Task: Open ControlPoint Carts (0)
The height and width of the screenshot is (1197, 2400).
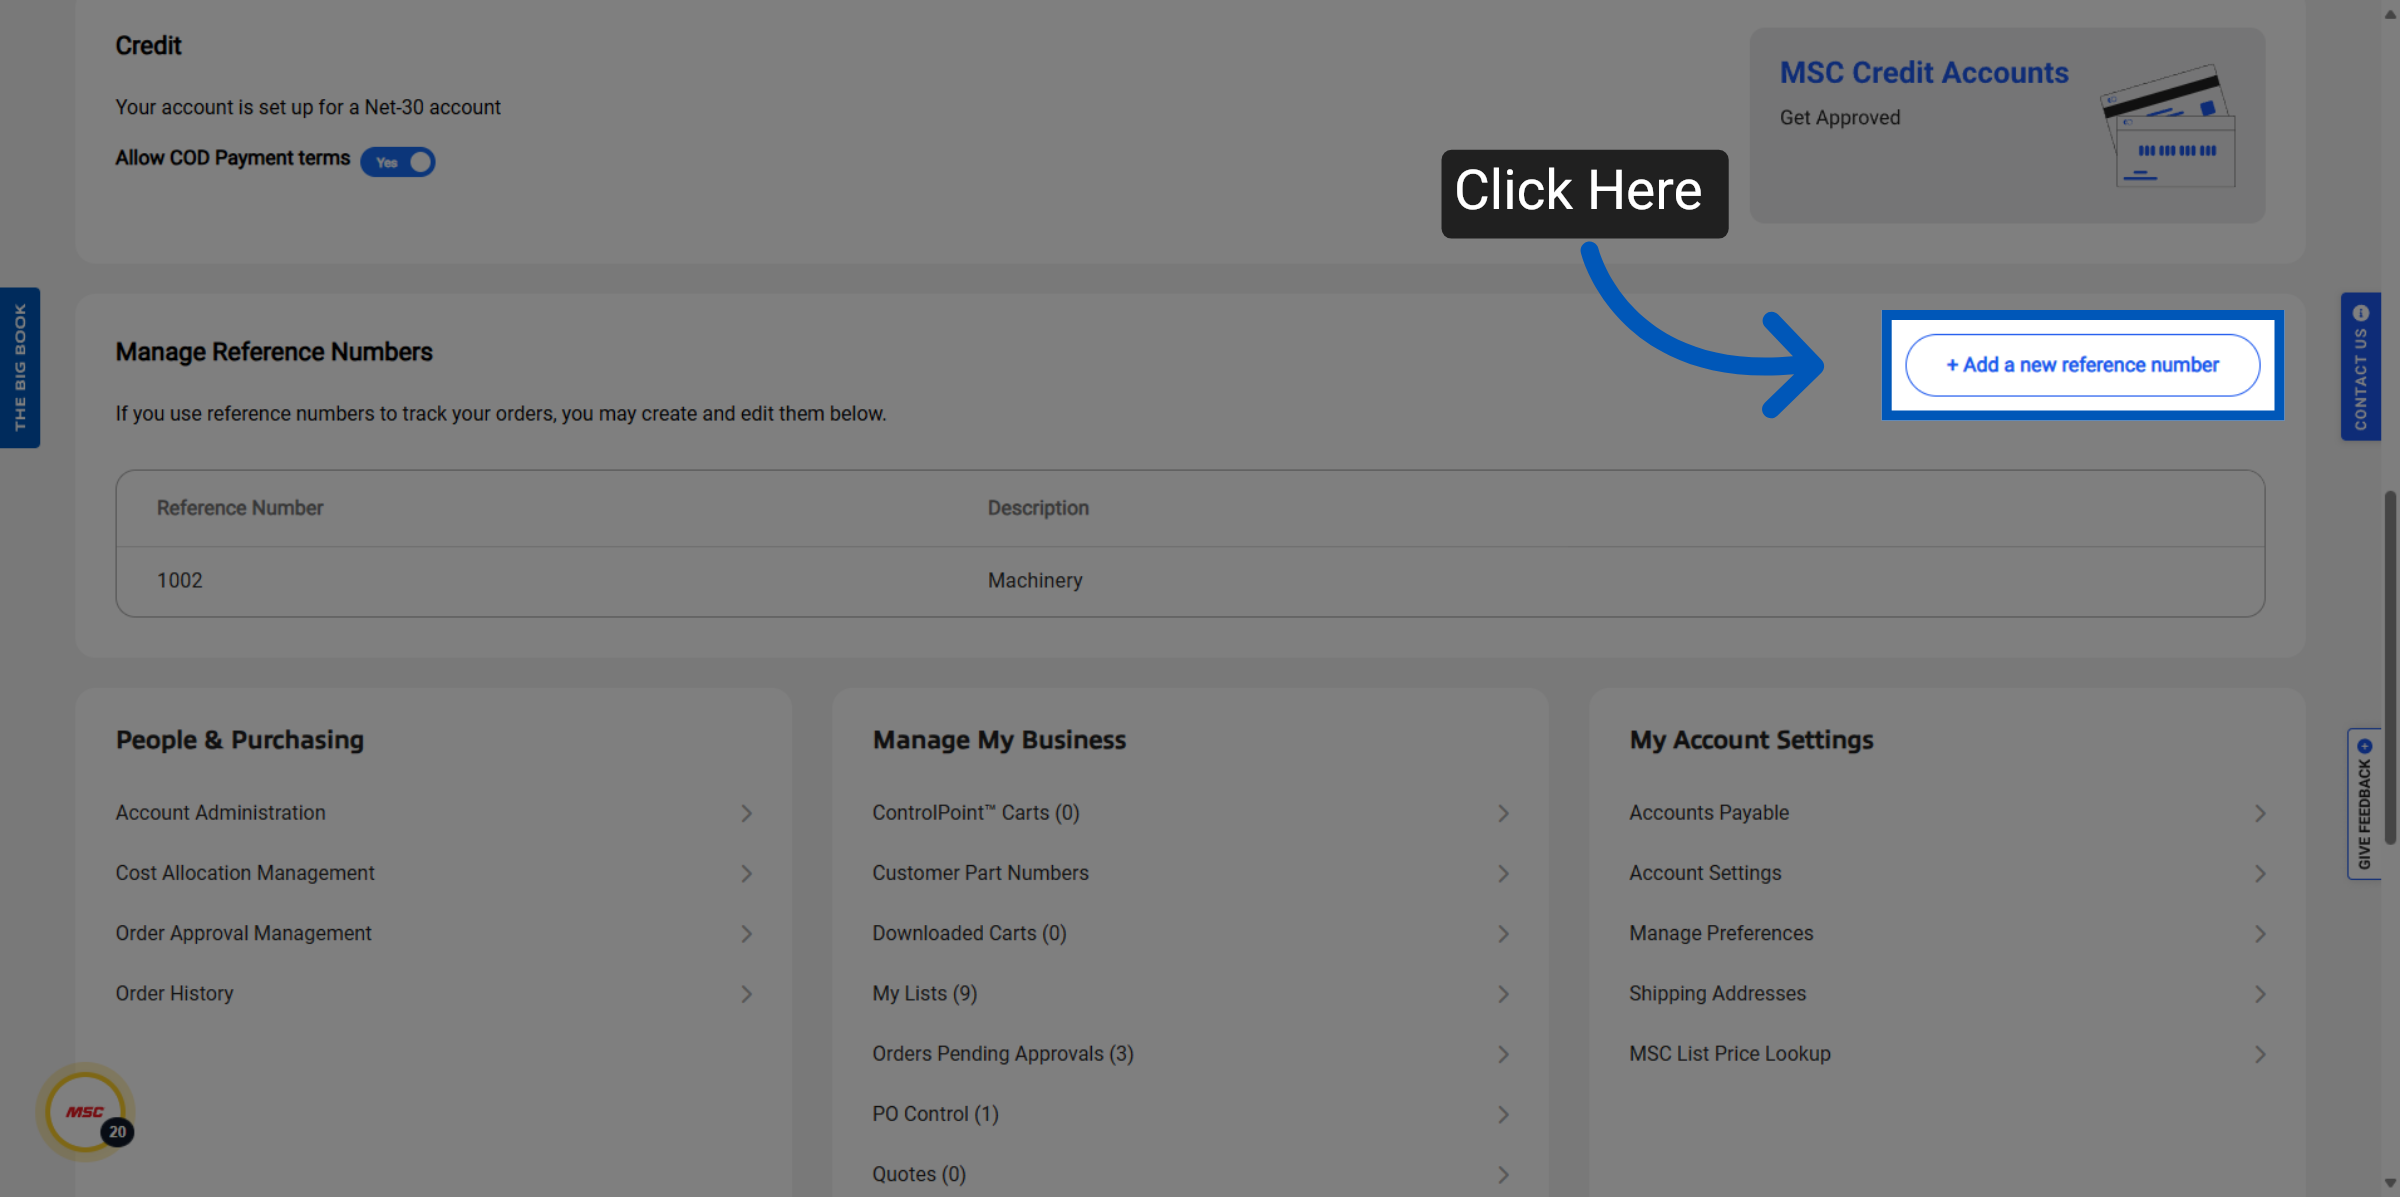Action: (x=975, y=813)
